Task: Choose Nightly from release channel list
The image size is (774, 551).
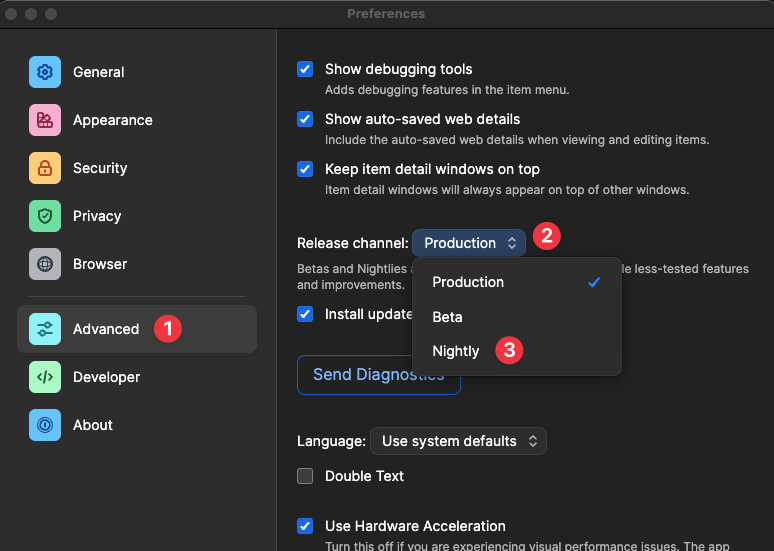Action: click(456, 351)
